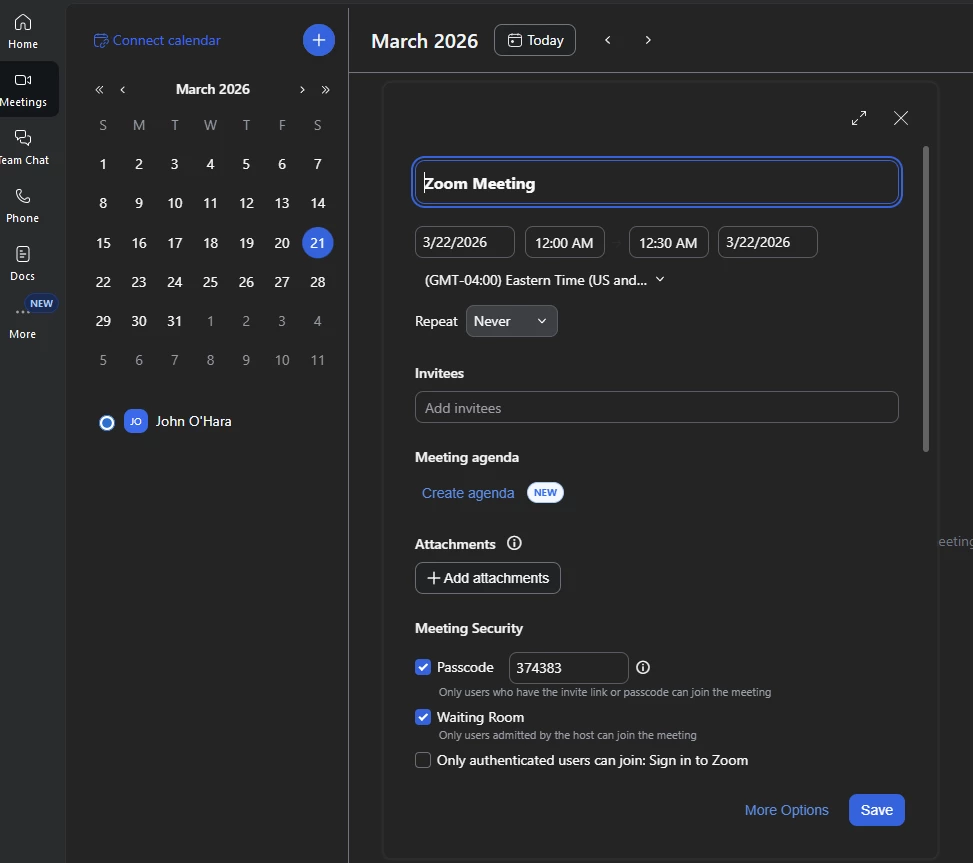Open the end date 3/22/2026 field
Viewport: 973px width, 863px height.
[768, 243]
